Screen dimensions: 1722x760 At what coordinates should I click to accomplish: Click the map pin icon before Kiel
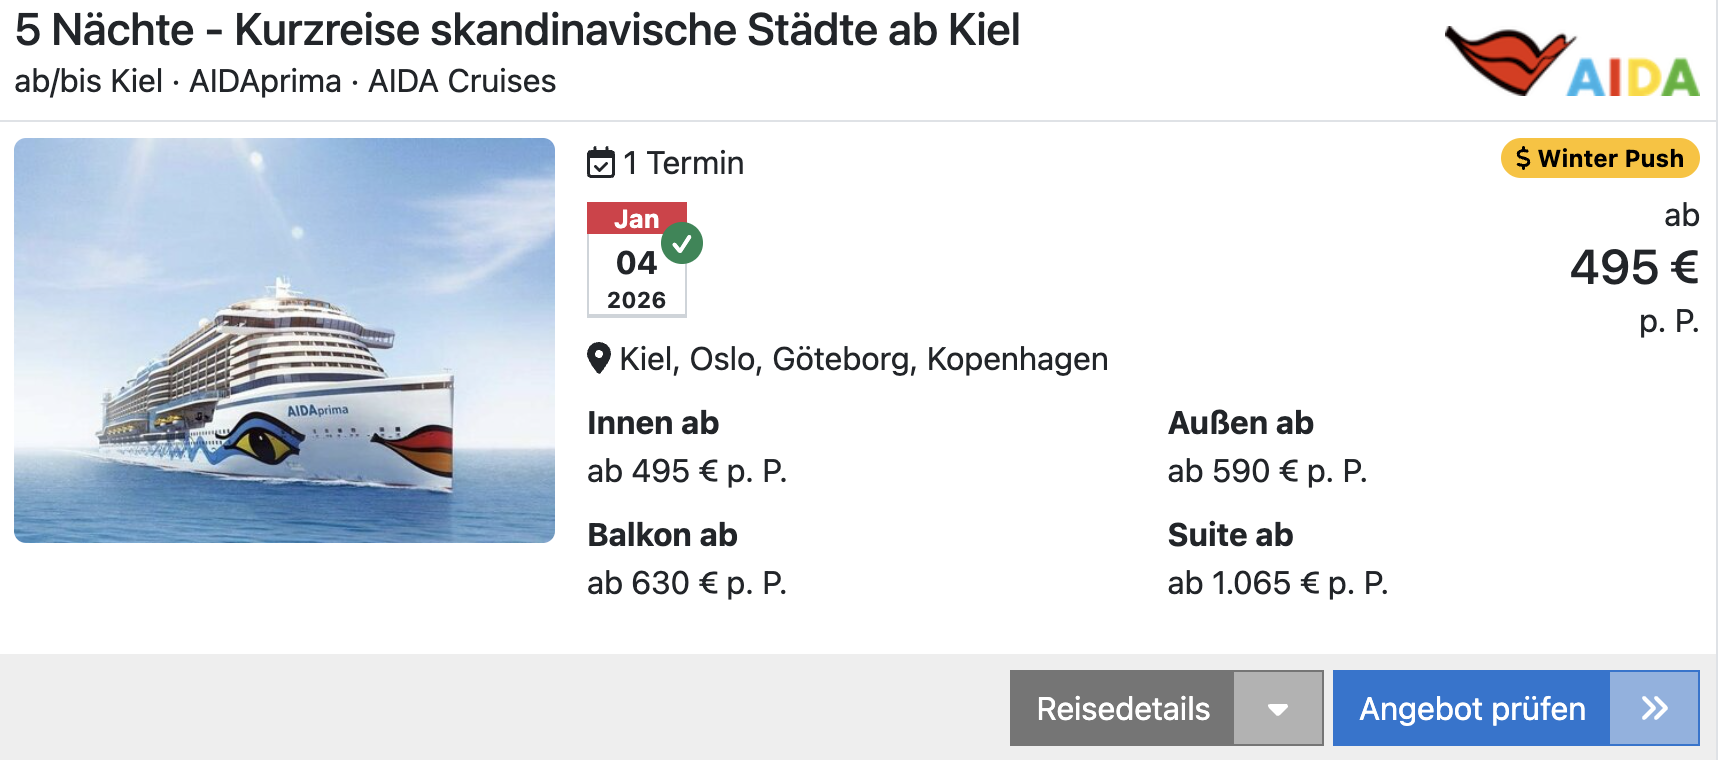click(599, 358)
